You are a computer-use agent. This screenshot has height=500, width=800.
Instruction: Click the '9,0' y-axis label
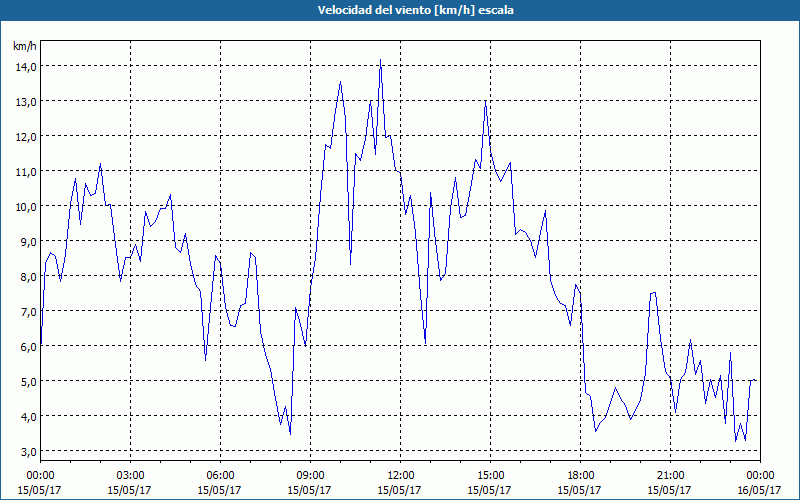click(28, 241)
